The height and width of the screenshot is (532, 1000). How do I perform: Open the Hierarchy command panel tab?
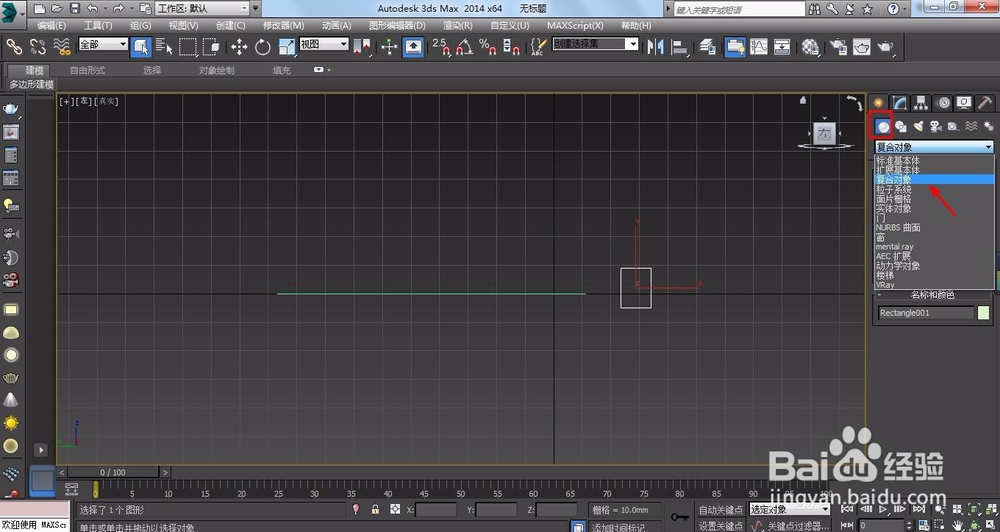(921, 103)
